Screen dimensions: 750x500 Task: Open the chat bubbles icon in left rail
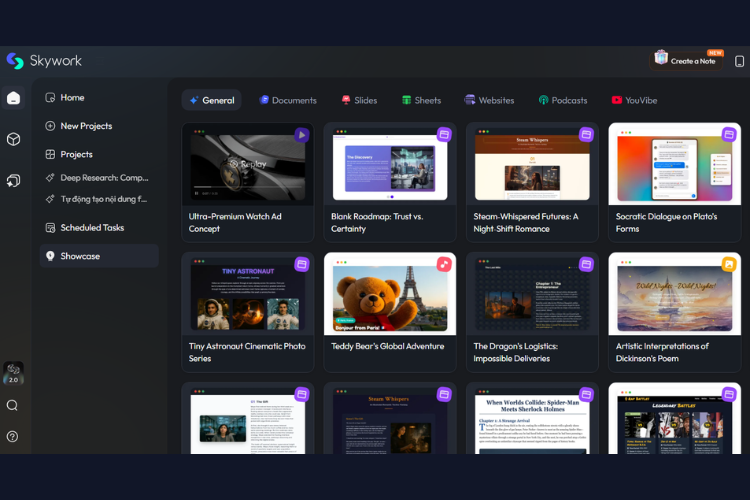[13, 180]
